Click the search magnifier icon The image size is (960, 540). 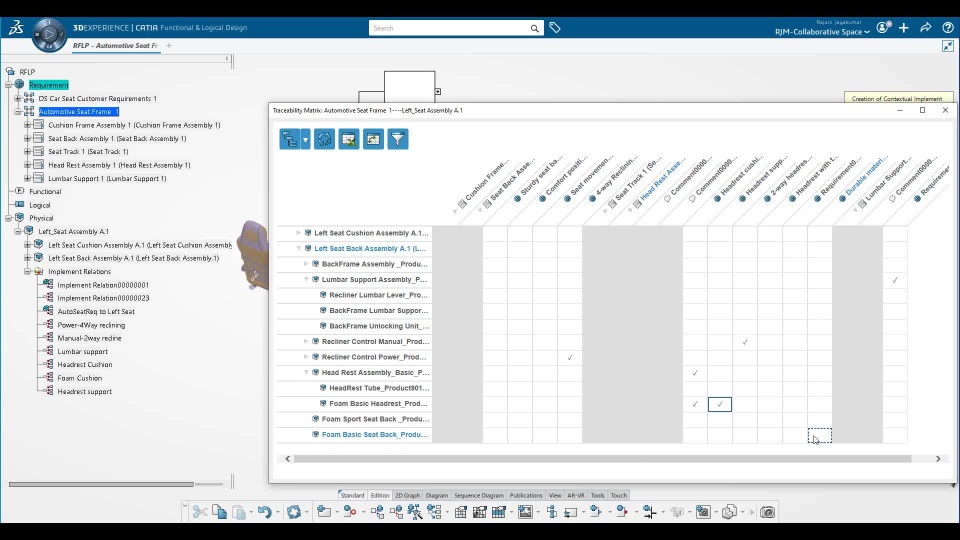(x=534, y=28)
